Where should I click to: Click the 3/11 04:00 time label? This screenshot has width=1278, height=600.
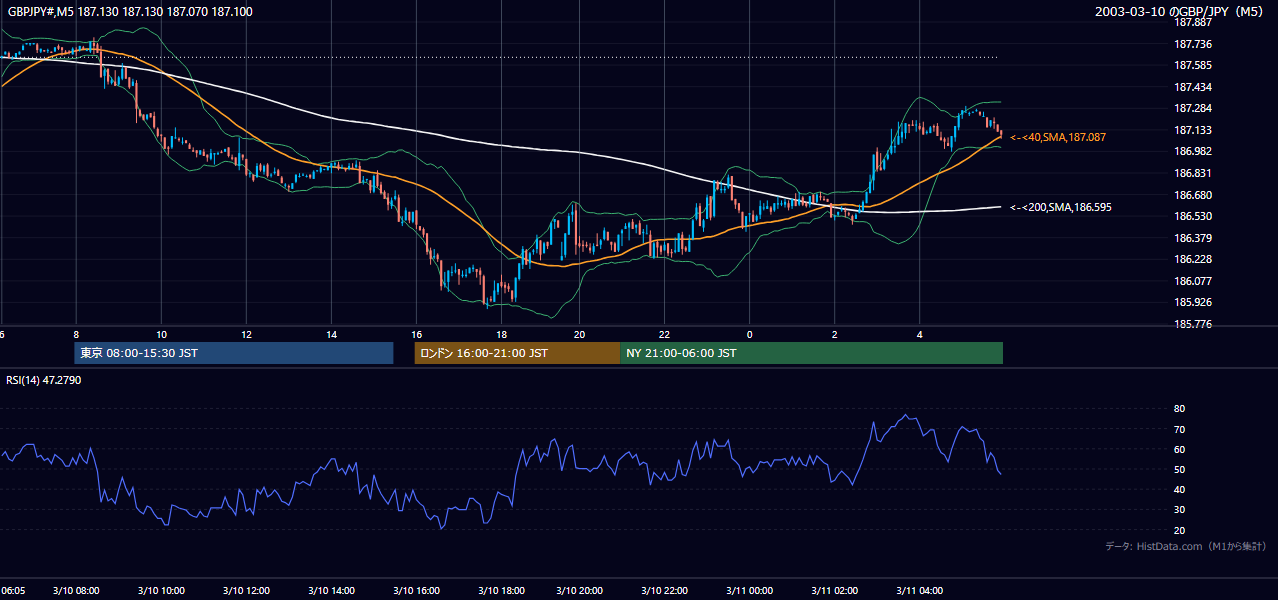click(x=920, y=591)
